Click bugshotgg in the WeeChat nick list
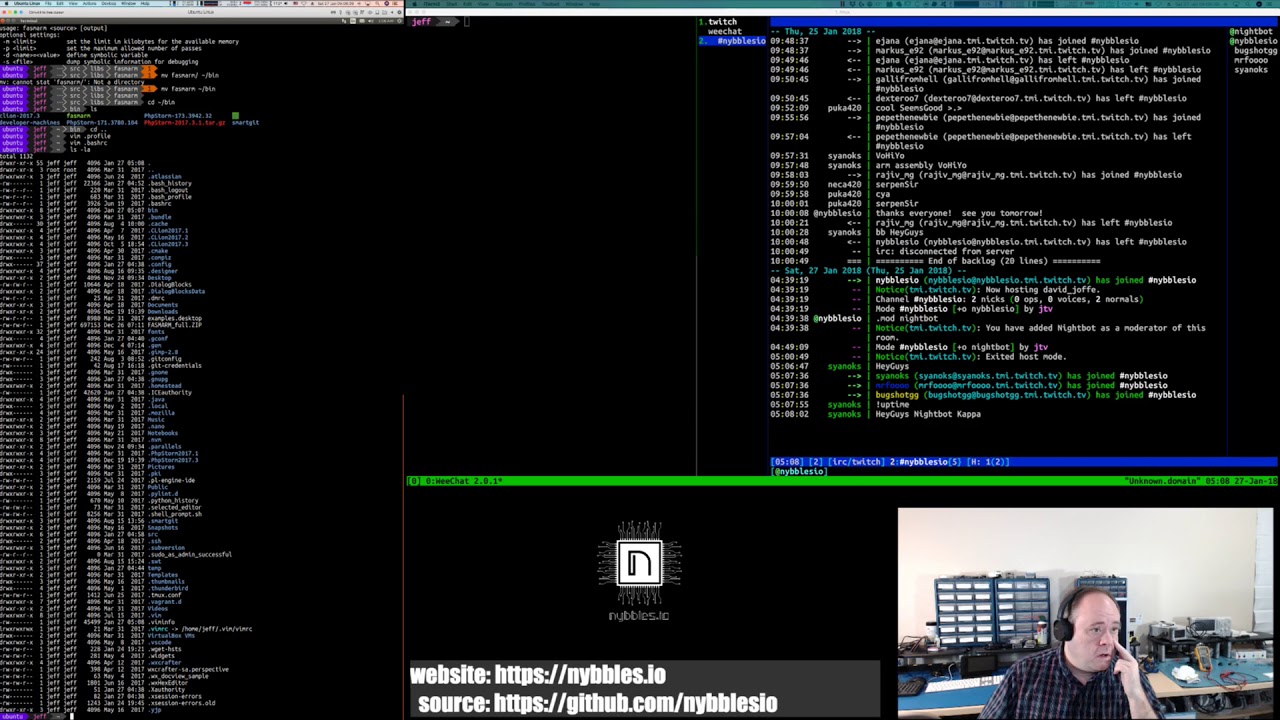 tap(1255, 51)
